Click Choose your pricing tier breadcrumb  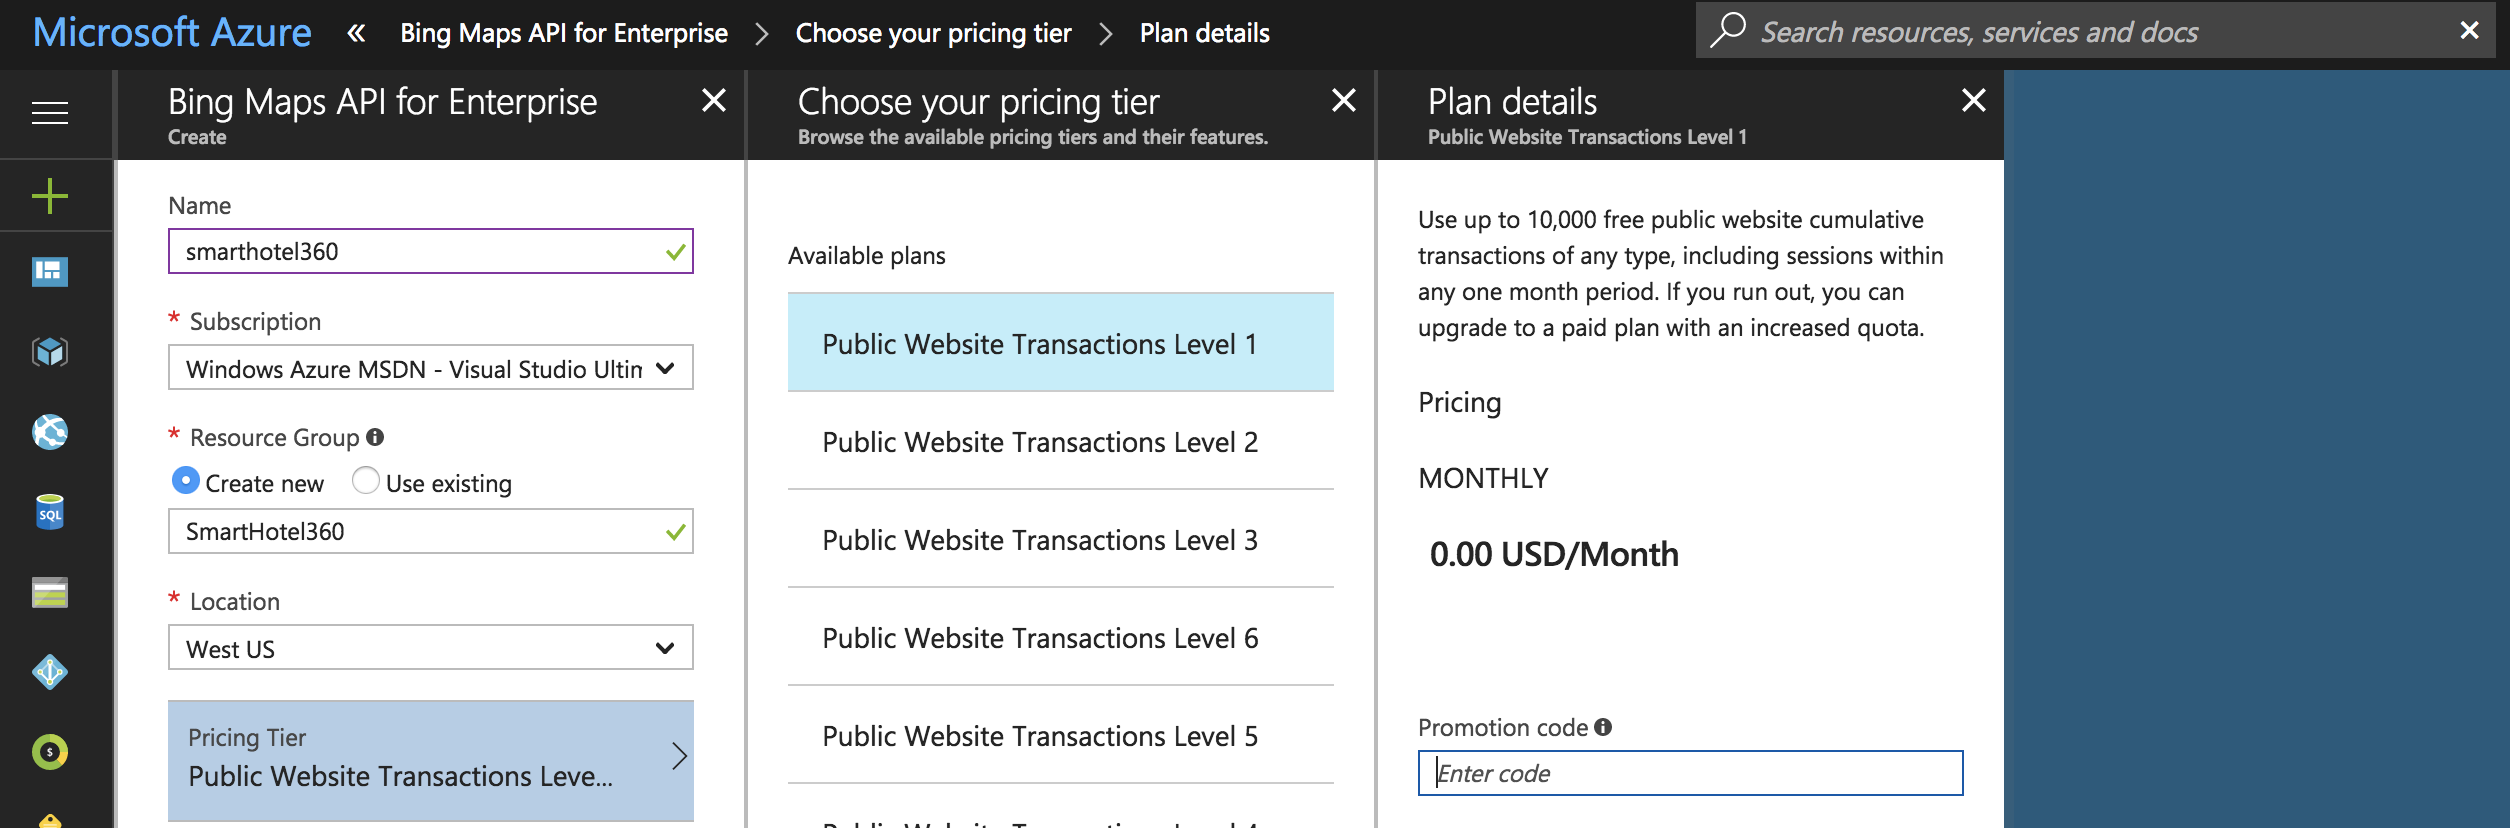click(933, 33)
